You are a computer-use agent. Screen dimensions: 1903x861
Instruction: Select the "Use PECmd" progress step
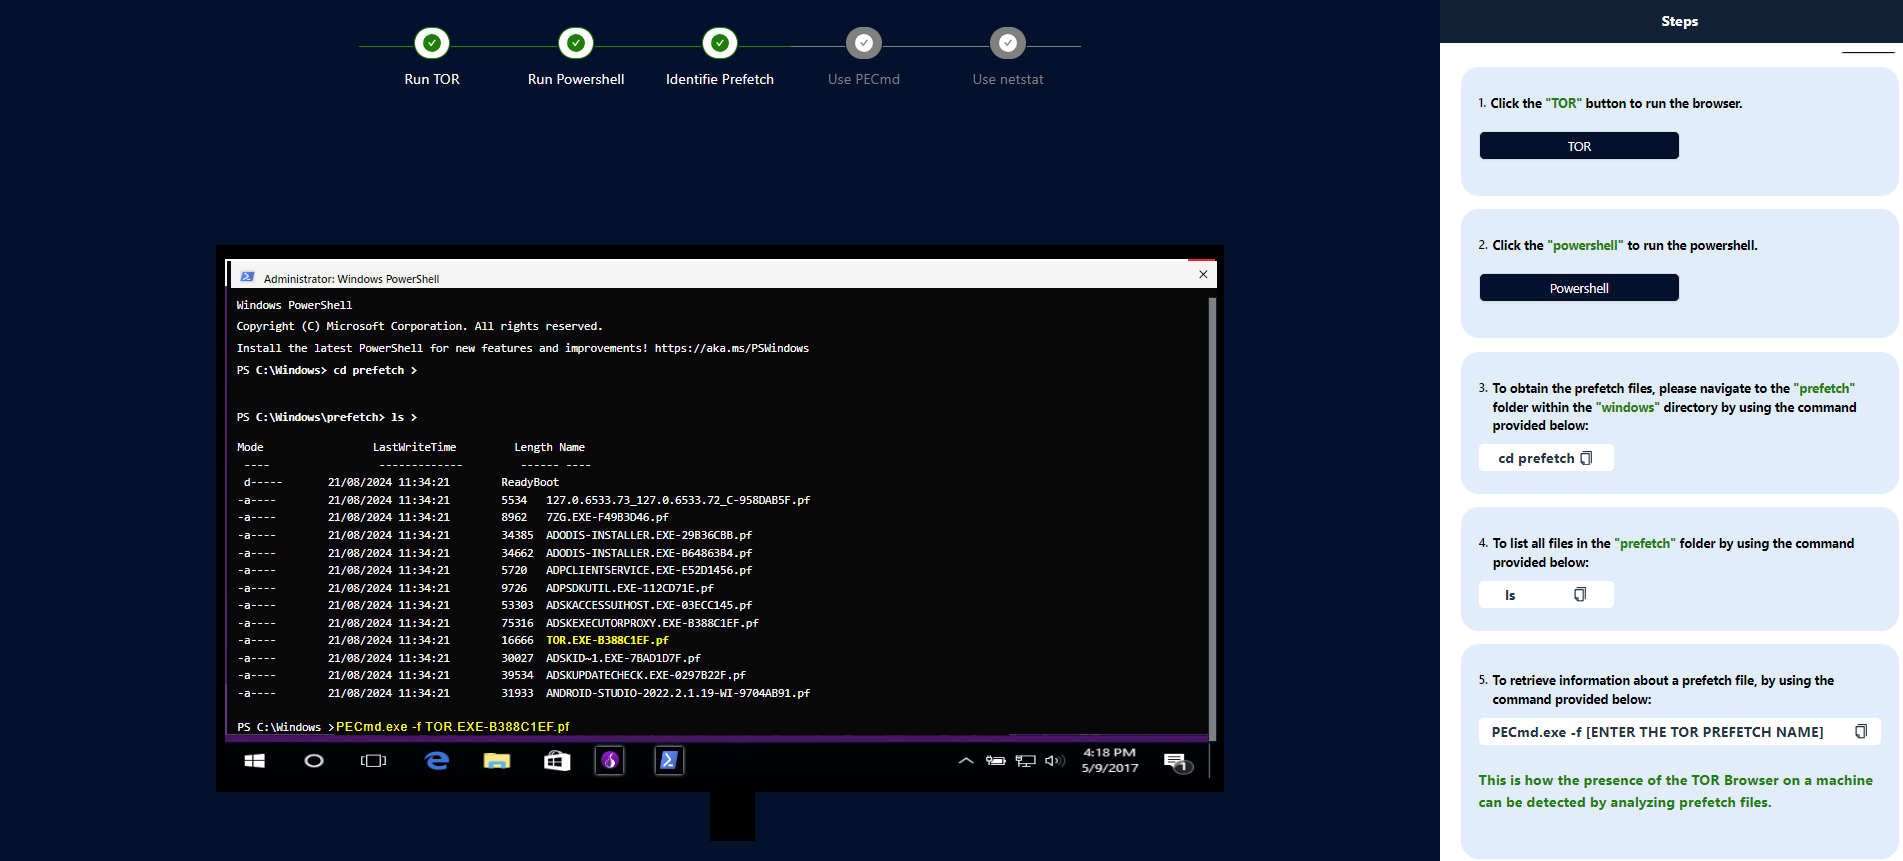pyautogui.click(x=864, y=43)
